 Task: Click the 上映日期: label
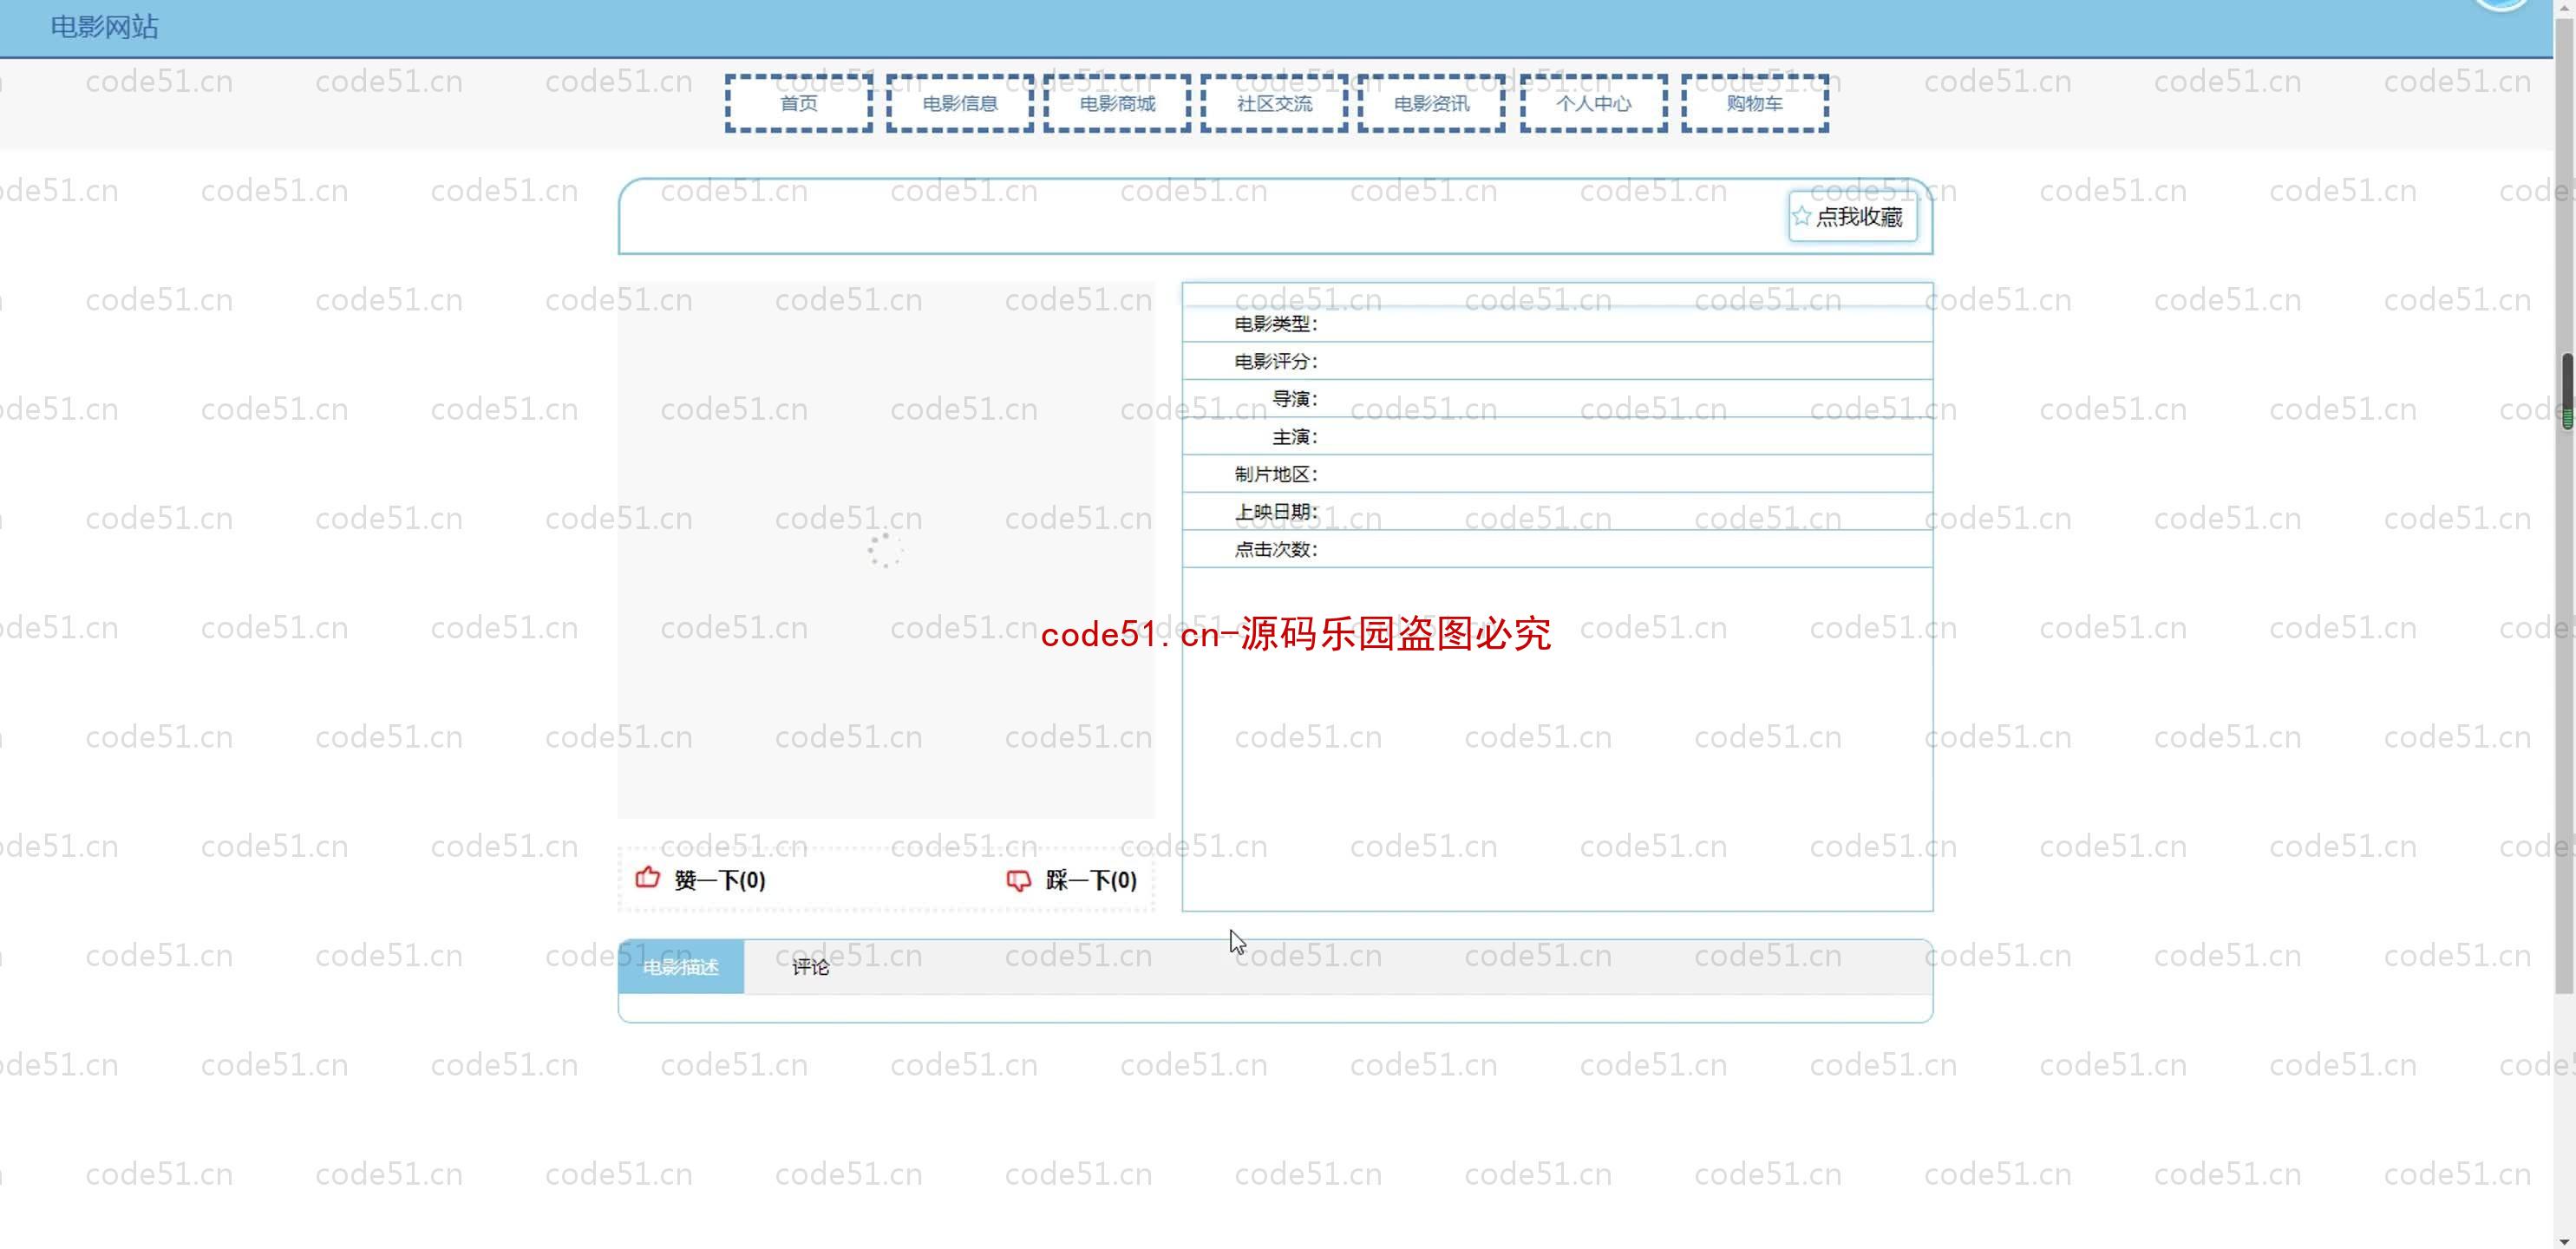click(1276, 512)
